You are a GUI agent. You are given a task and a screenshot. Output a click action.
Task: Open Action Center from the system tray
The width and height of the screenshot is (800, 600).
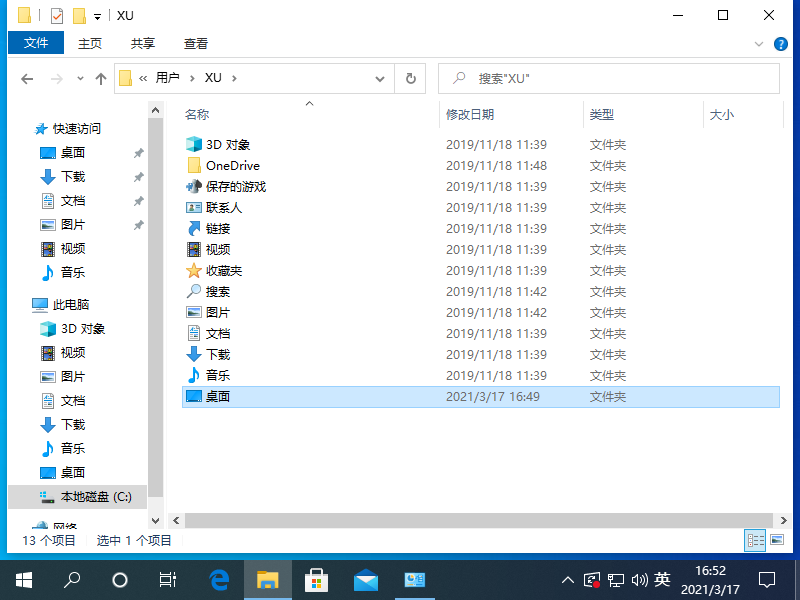(766, 580)
